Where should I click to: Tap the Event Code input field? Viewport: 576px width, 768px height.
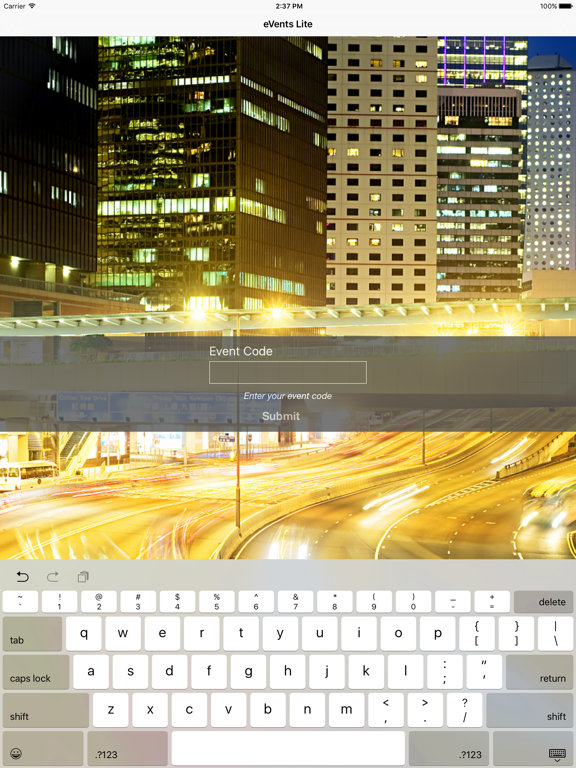click(288, 372)
